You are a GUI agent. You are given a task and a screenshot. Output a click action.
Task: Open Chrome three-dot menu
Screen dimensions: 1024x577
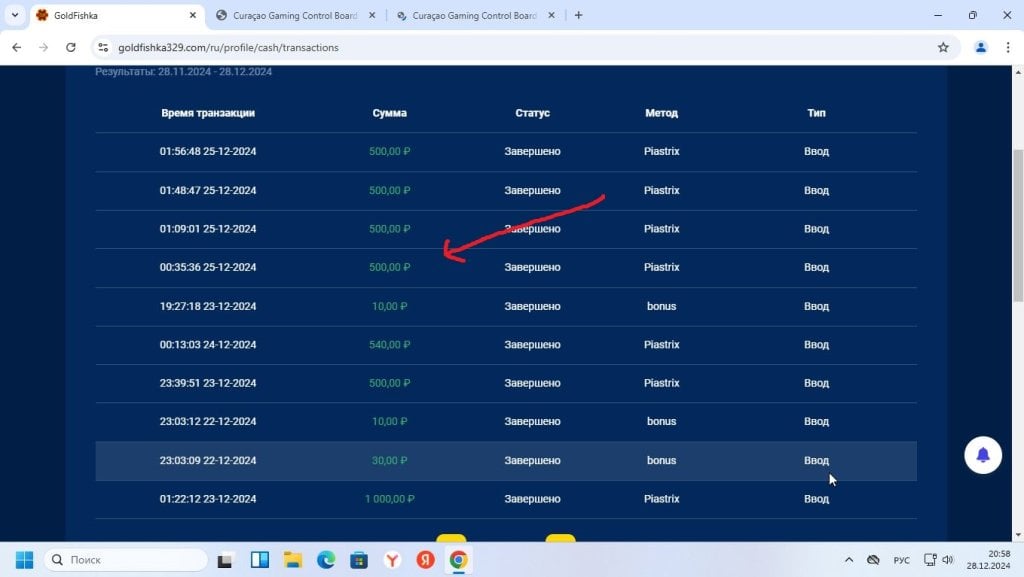1008,47
